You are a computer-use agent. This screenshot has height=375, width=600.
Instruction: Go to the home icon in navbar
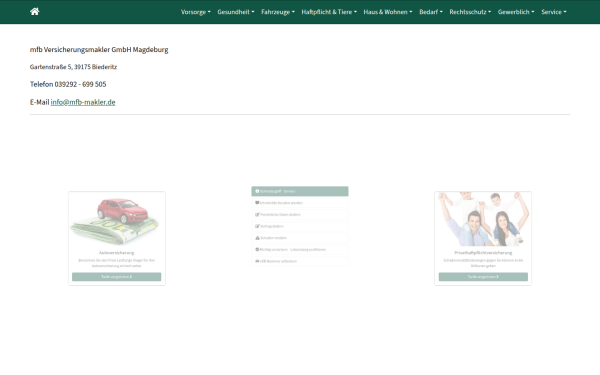[x=34, y=11]
